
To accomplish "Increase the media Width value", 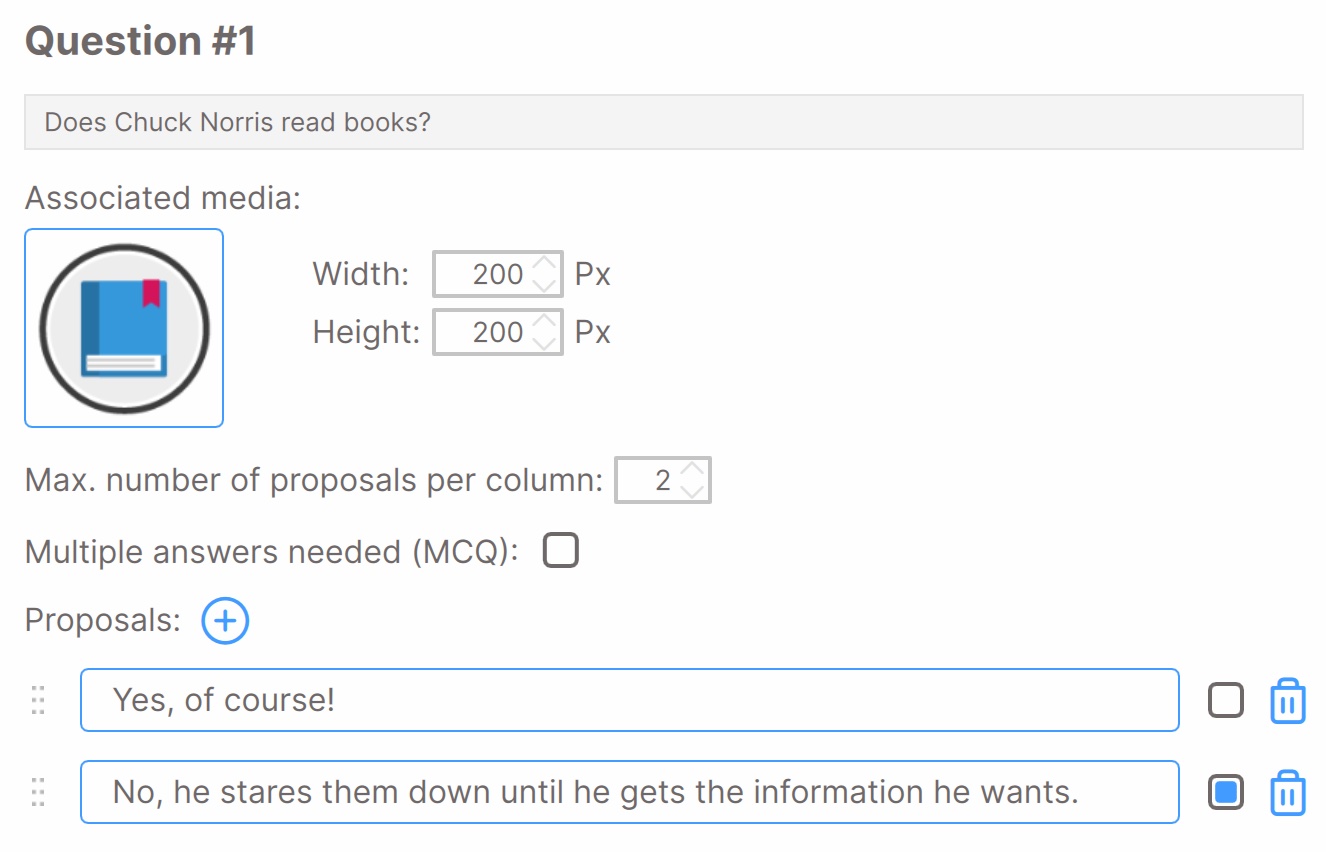I will click(544, 265).
